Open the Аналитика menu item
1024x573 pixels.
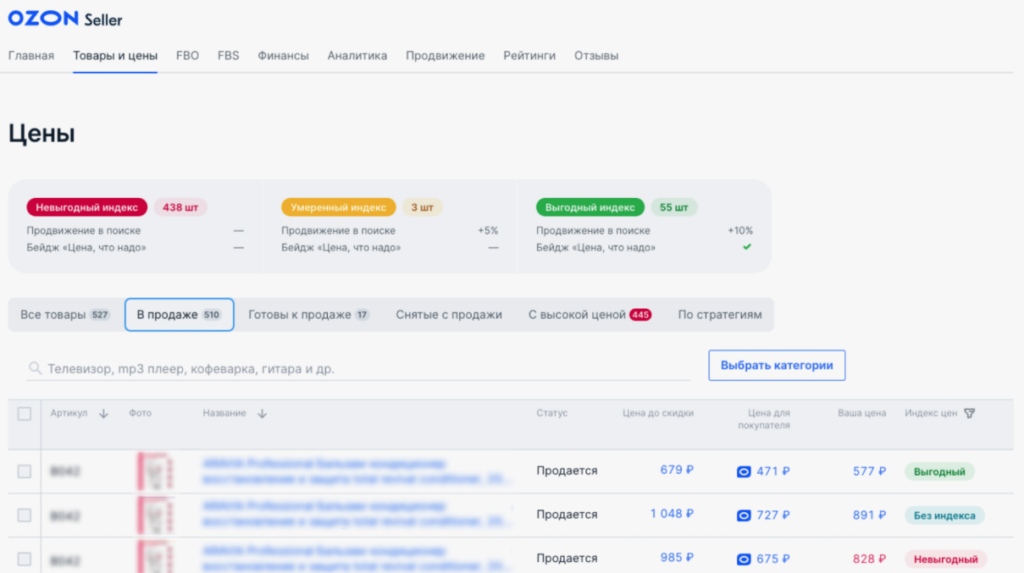point(357,56)
